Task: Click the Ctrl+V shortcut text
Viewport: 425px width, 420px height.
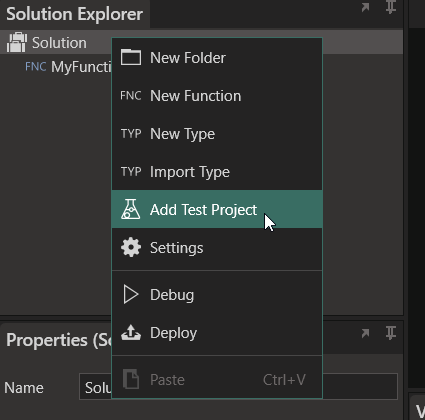Action: coord(284,379)
